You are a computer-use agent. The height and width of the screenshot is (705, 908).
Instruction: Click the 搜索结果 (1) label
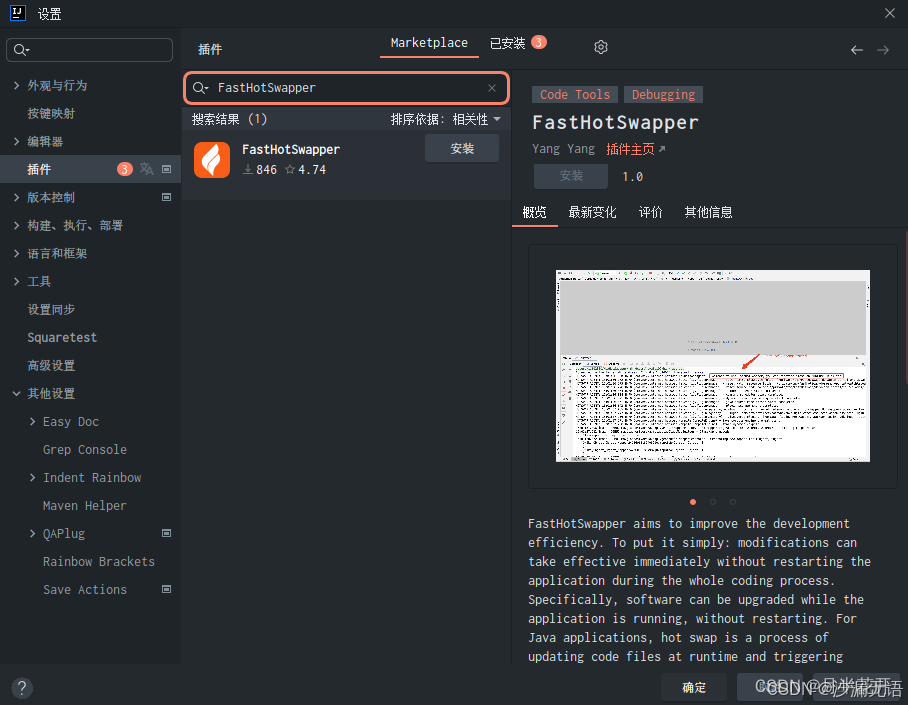pyautogui.click(x=229, y=119)
